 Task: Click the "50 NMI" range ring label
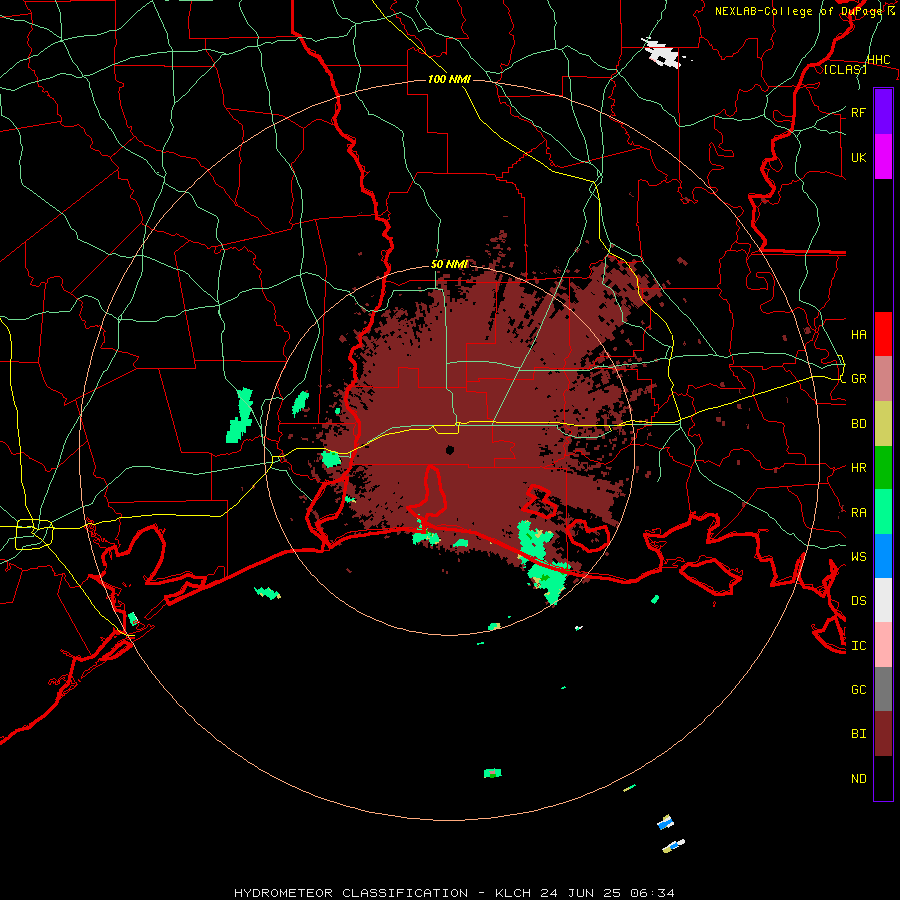click(449, 264)
